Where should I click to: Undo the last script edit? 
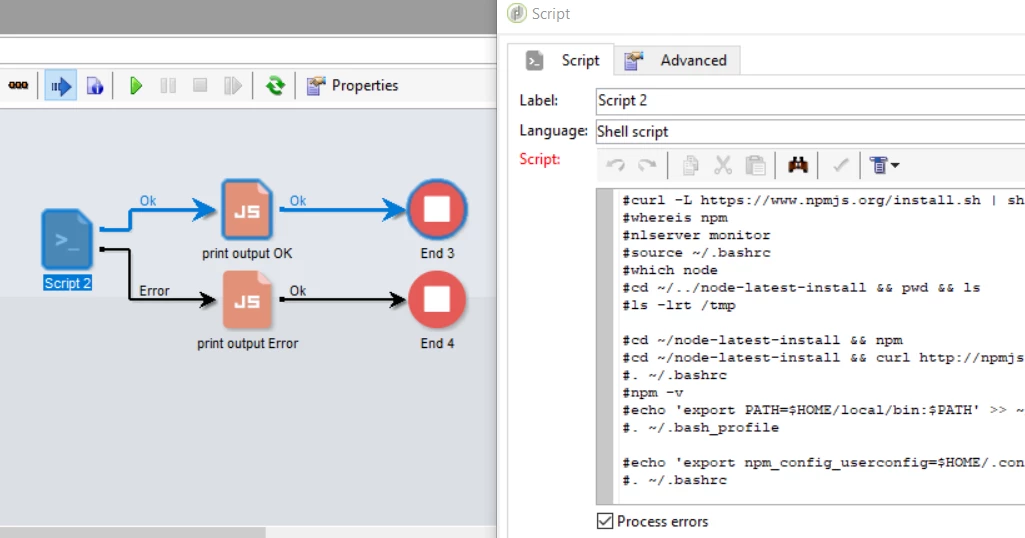coord(615,165)
